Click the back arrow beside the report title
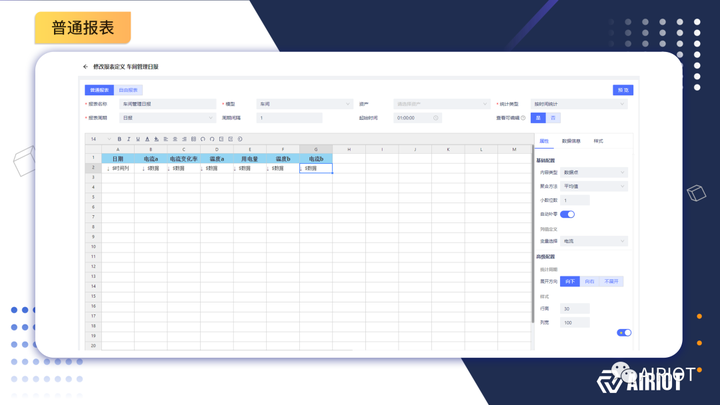 tap(85, 67)
